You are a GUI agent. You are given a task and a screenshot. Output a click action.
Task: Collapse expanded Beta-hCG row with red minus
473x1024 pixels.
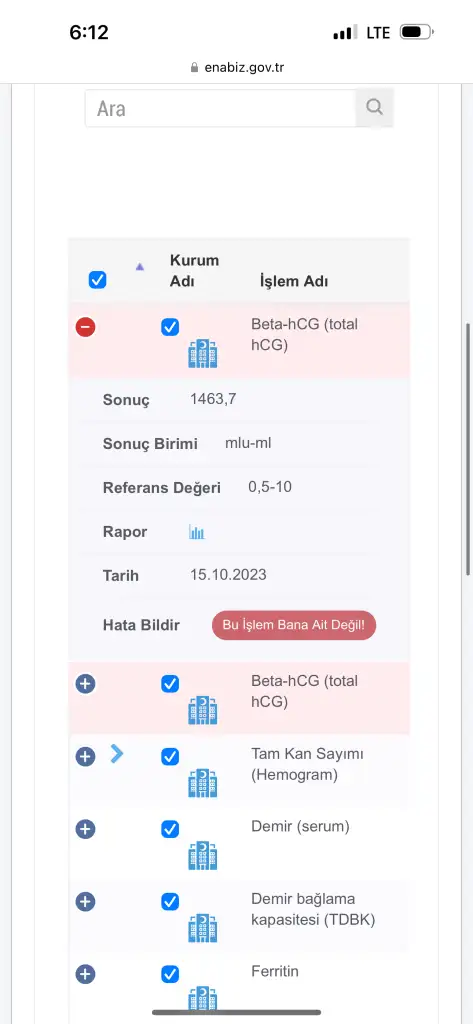86,327
